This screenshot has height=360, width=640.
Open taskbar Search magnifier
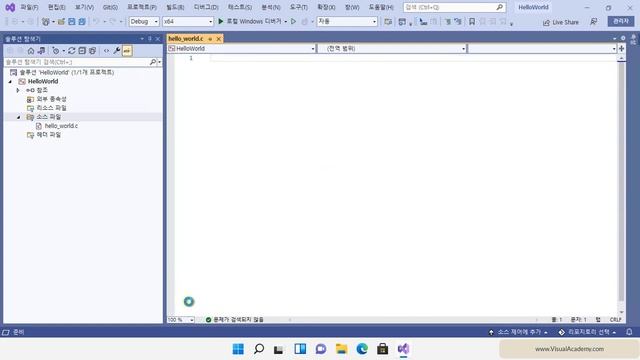[x=259, y=349]
